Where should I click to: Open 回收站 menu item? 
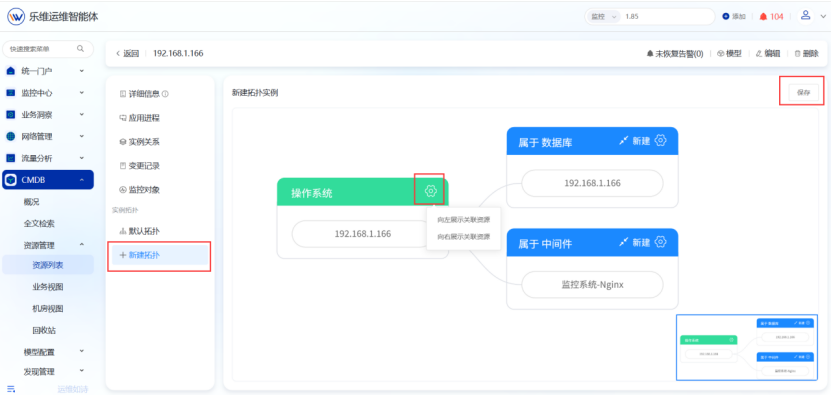(43, 330)
